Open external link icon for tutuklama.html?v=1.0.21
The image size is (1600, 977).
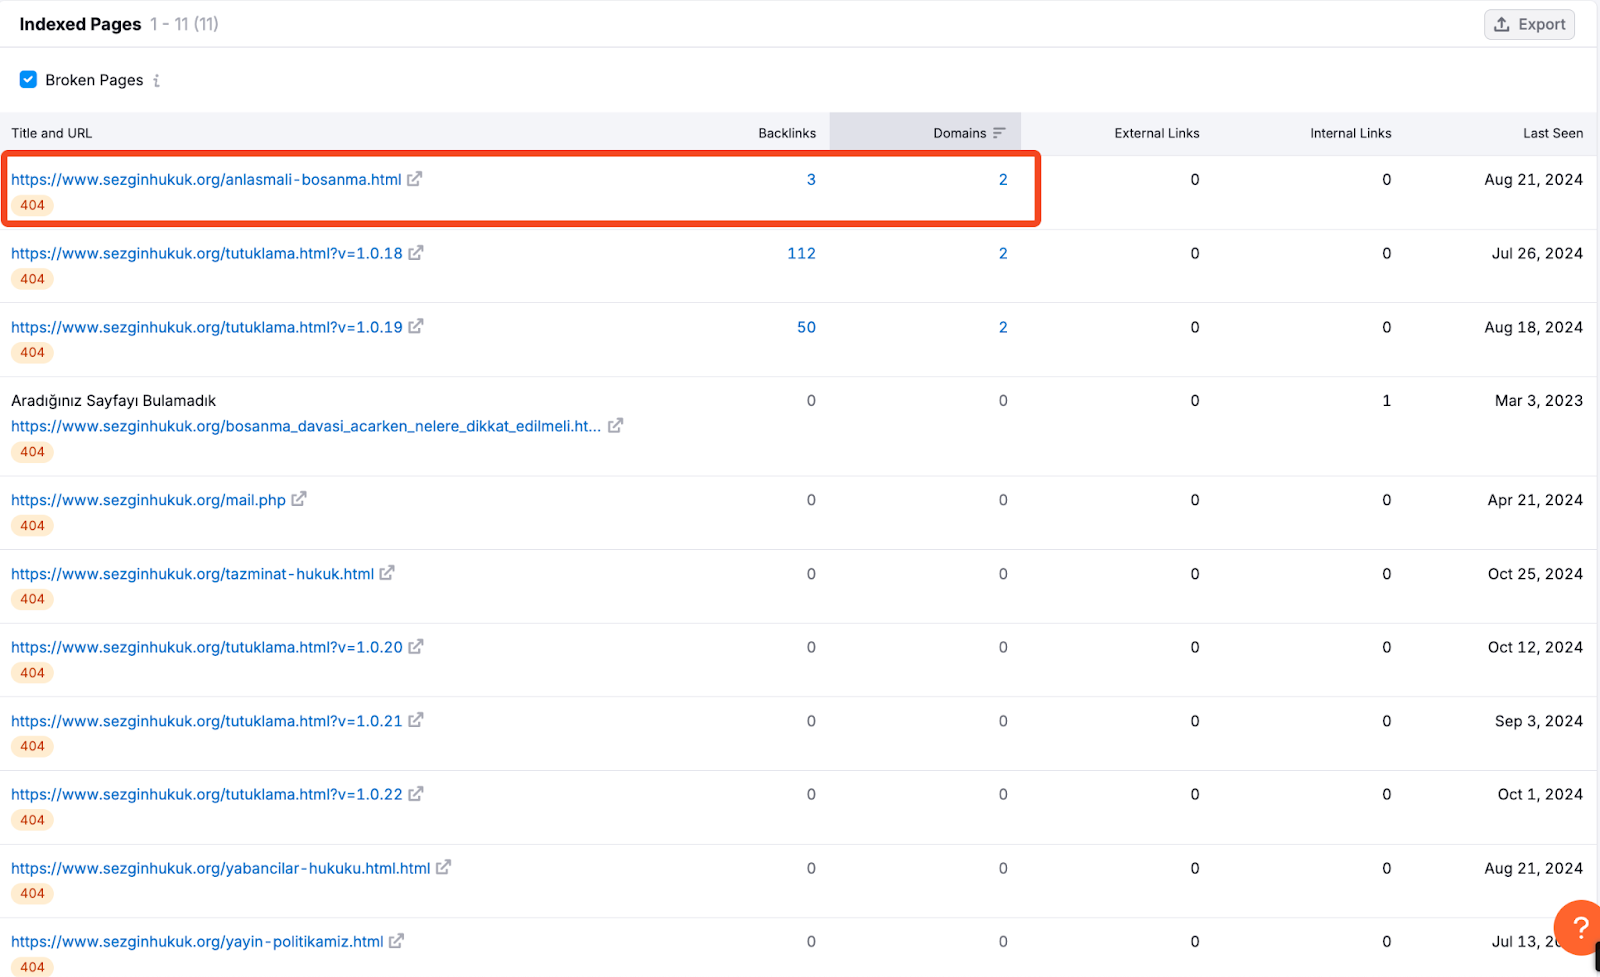point(415,720)
